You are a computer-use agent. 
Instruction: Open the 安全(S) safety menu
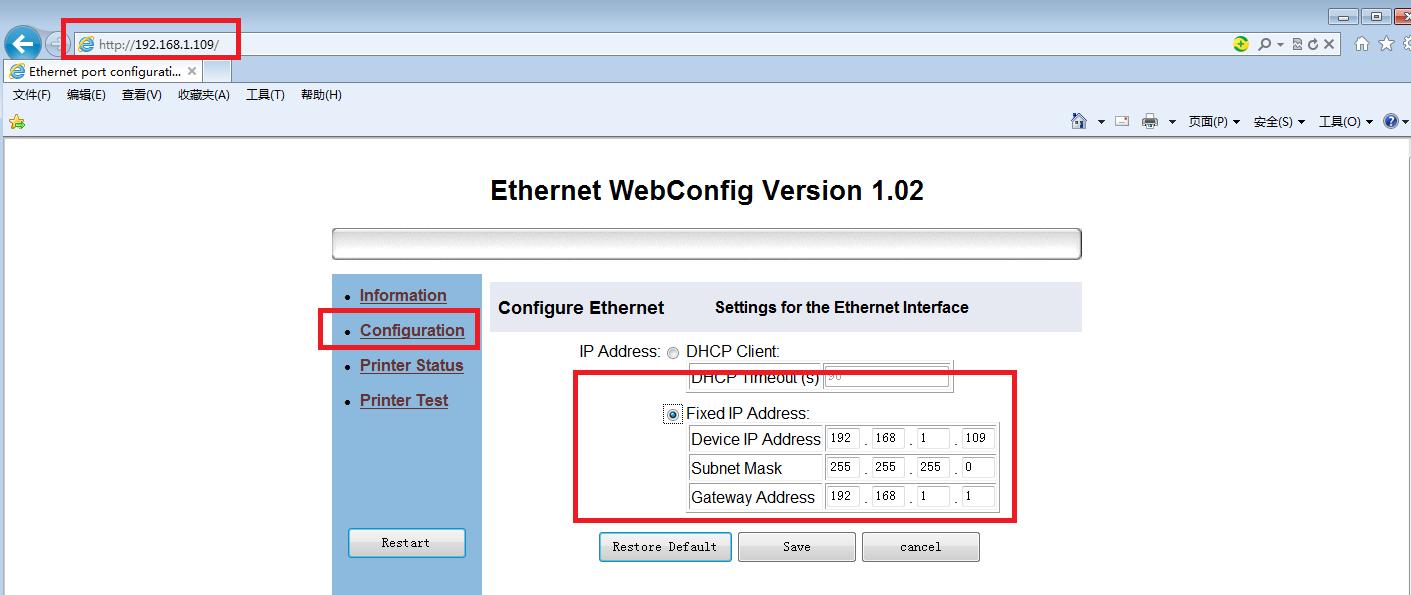tap(1279, 122)
